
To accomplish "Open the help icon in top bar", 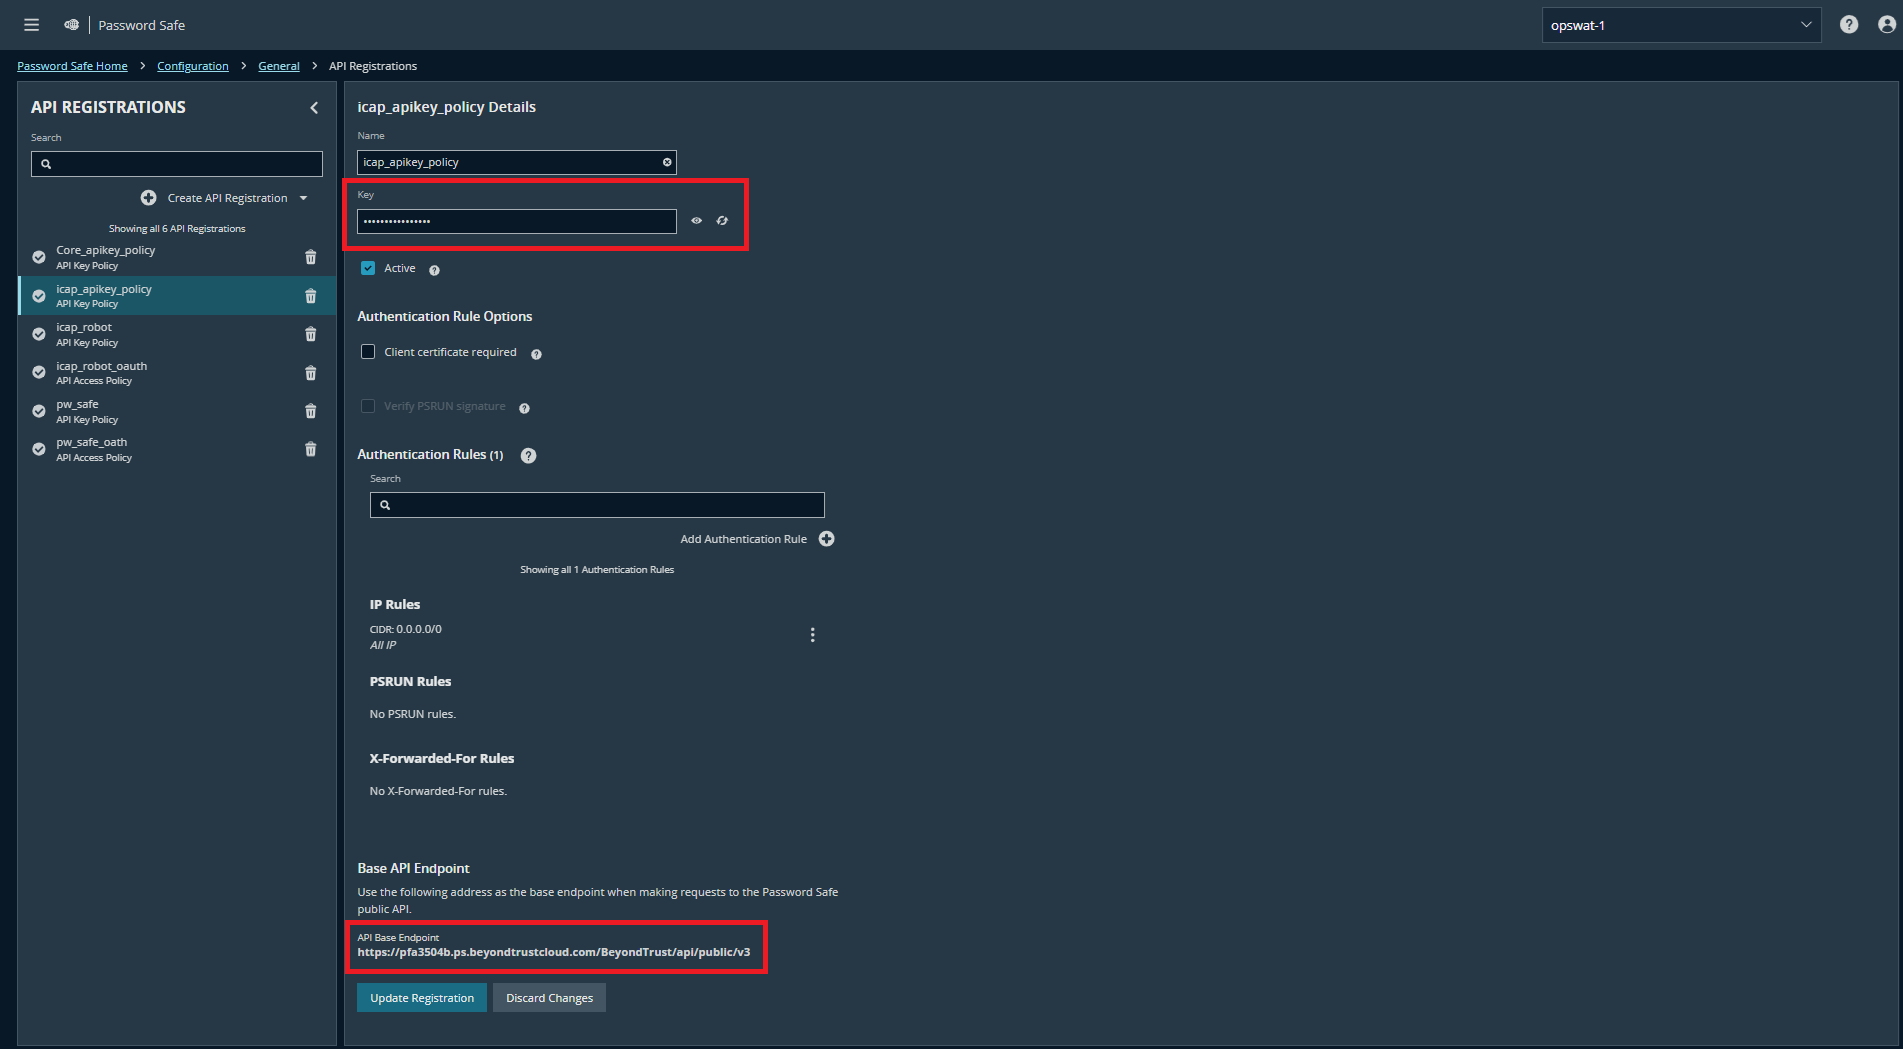I will point(1849,25).
